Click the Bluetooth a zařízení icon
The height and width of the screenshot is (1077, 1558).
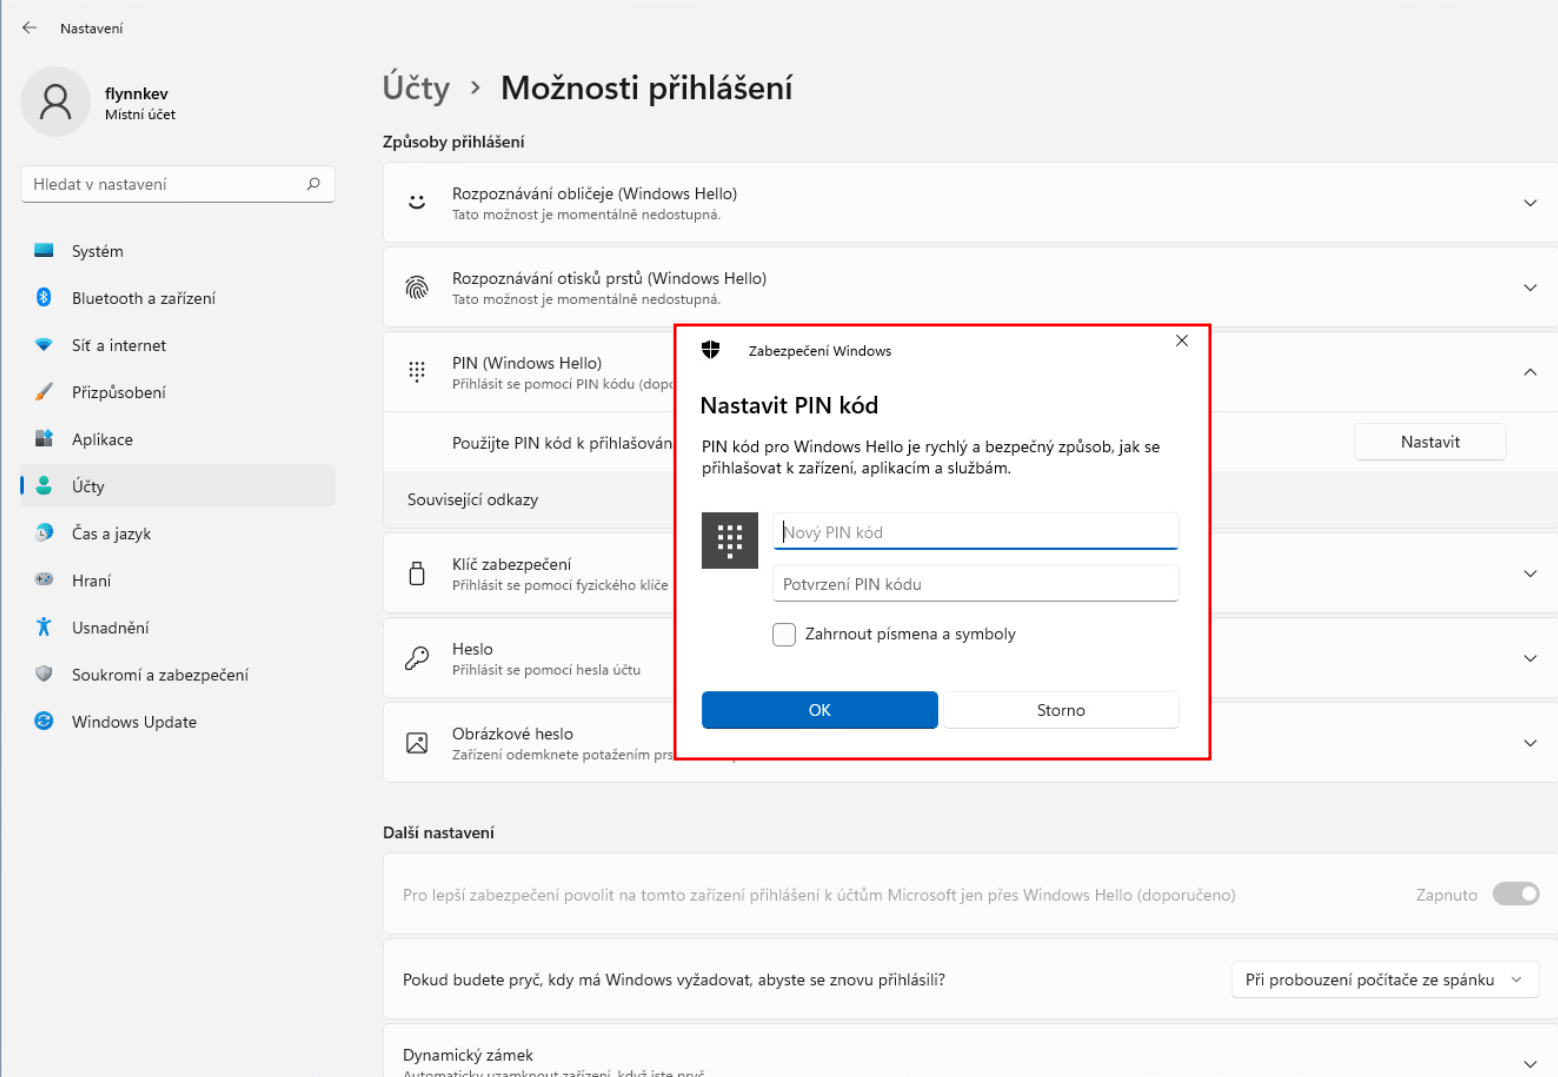pyautogui.click(x=44, y=298)
